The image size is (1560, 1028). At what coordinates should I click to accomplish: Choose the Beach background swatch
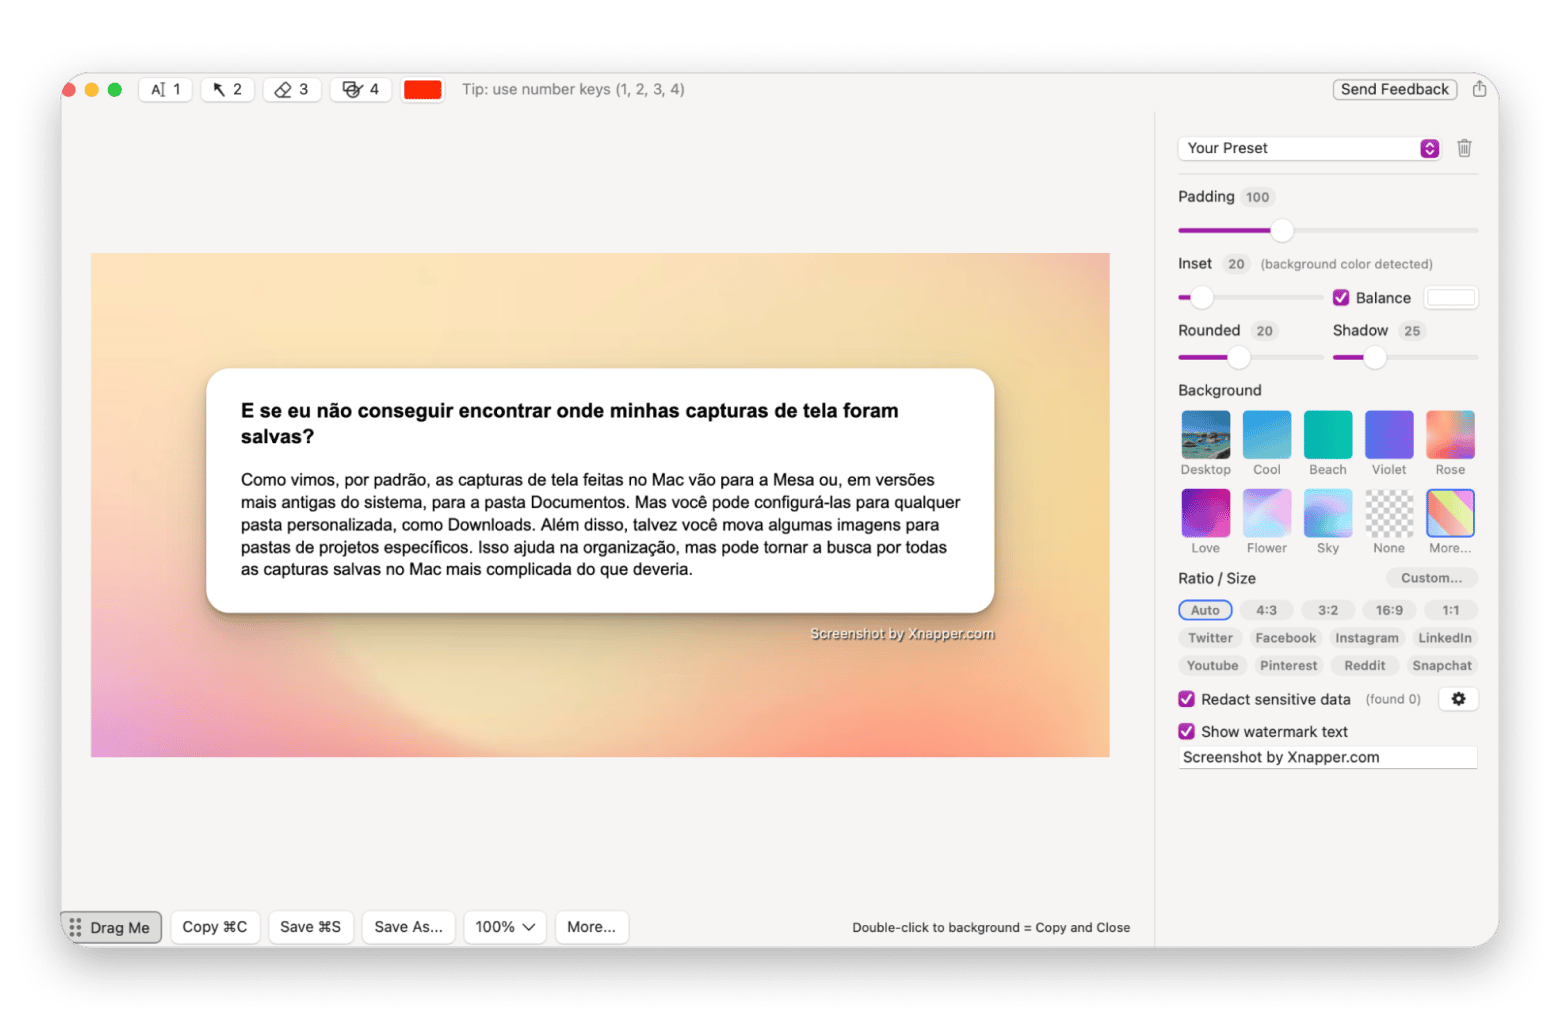(x=1327, y=434)
